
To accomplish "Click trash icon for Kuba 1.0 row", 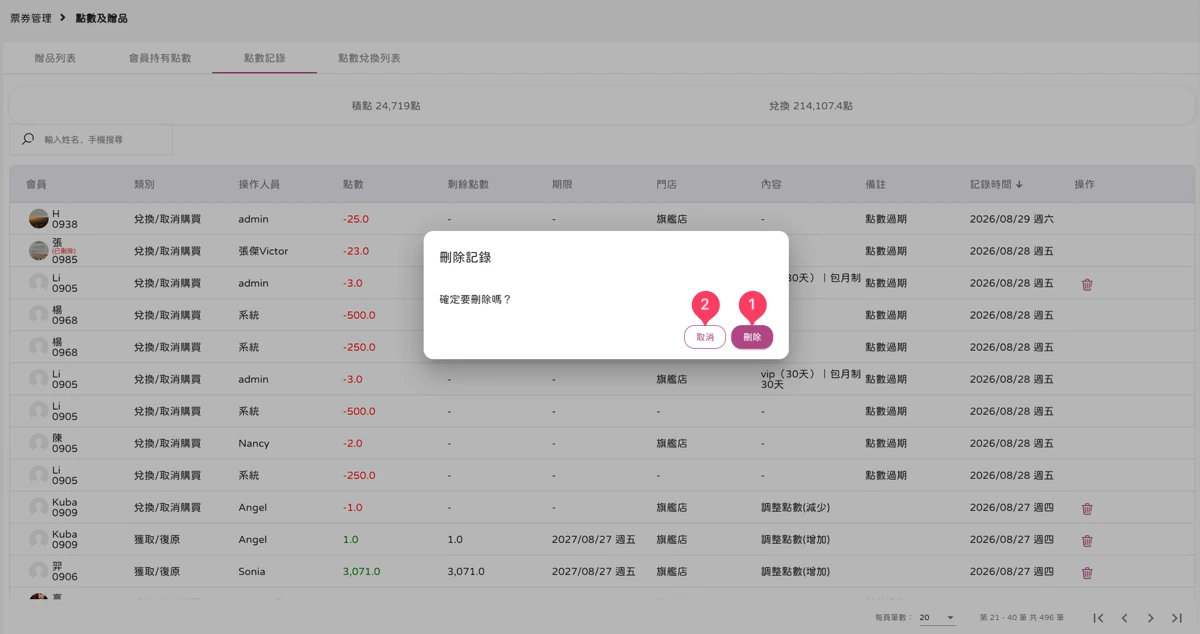I will (1087, 540).
